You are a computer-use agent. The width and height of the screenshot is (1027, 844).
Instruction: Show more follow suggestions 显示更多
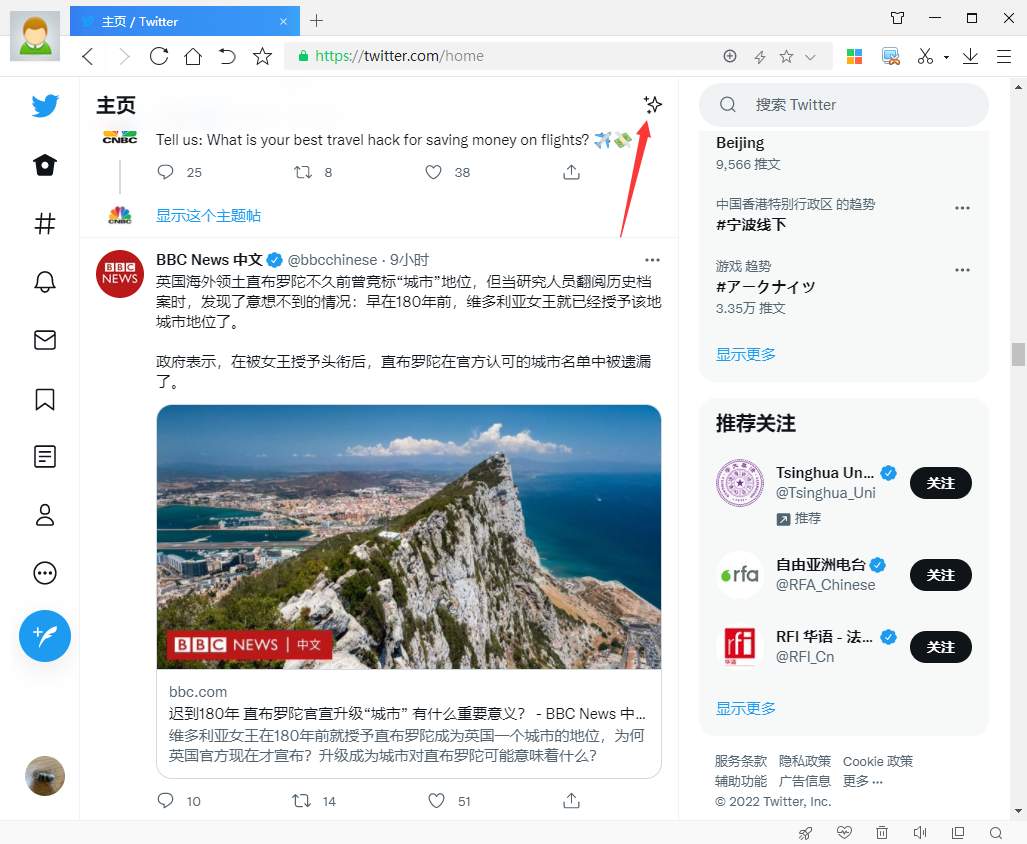pyautogui.click(x=745, y=708)
